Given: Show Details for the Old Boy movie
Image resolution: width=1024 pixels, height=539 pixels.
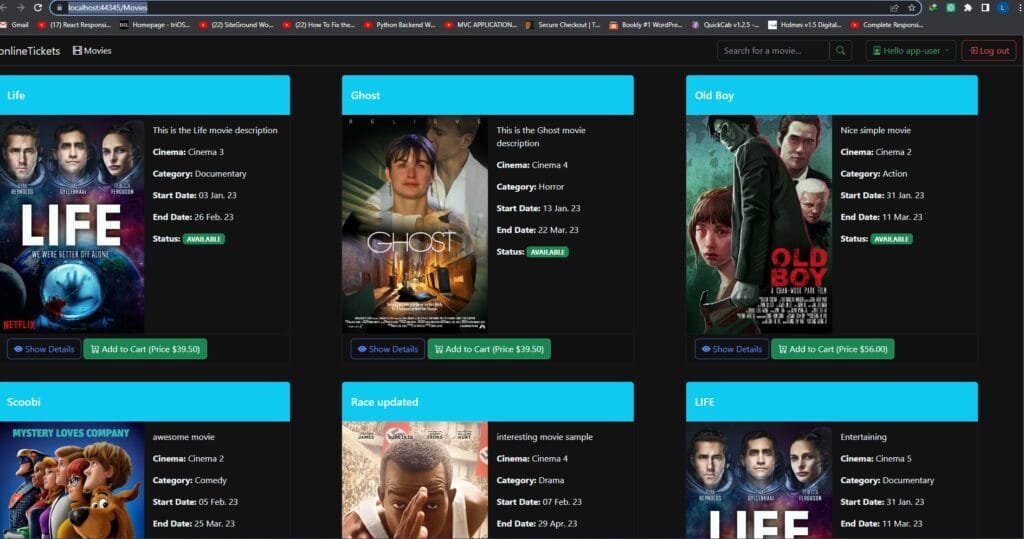Looking at the screenshot, I should tap(732, 349).
